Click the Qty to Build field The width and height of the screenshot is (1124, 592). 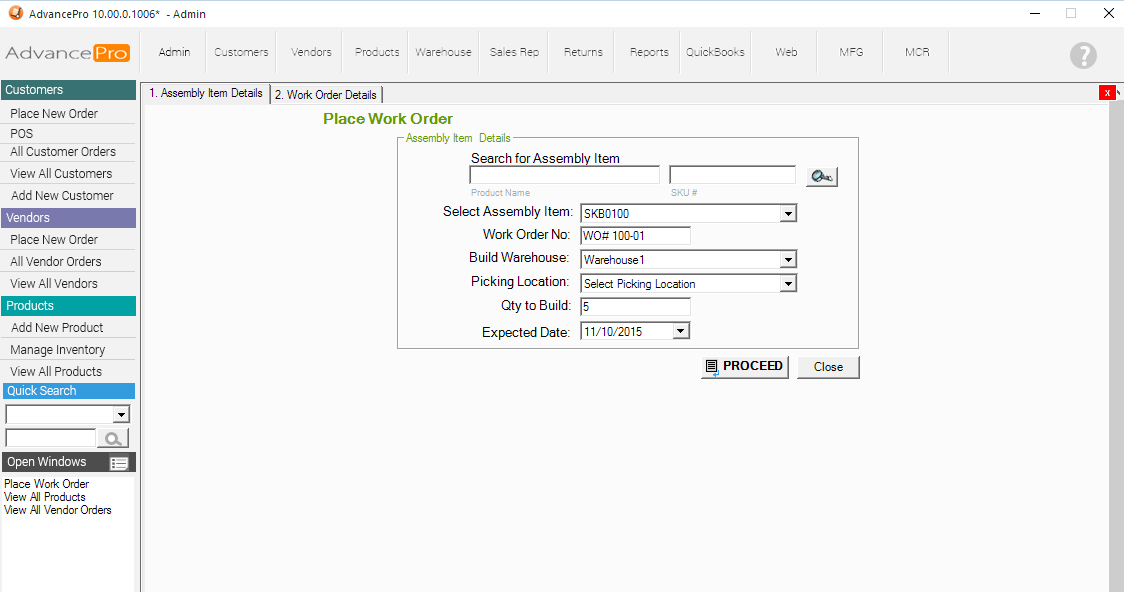click(635, 307)
